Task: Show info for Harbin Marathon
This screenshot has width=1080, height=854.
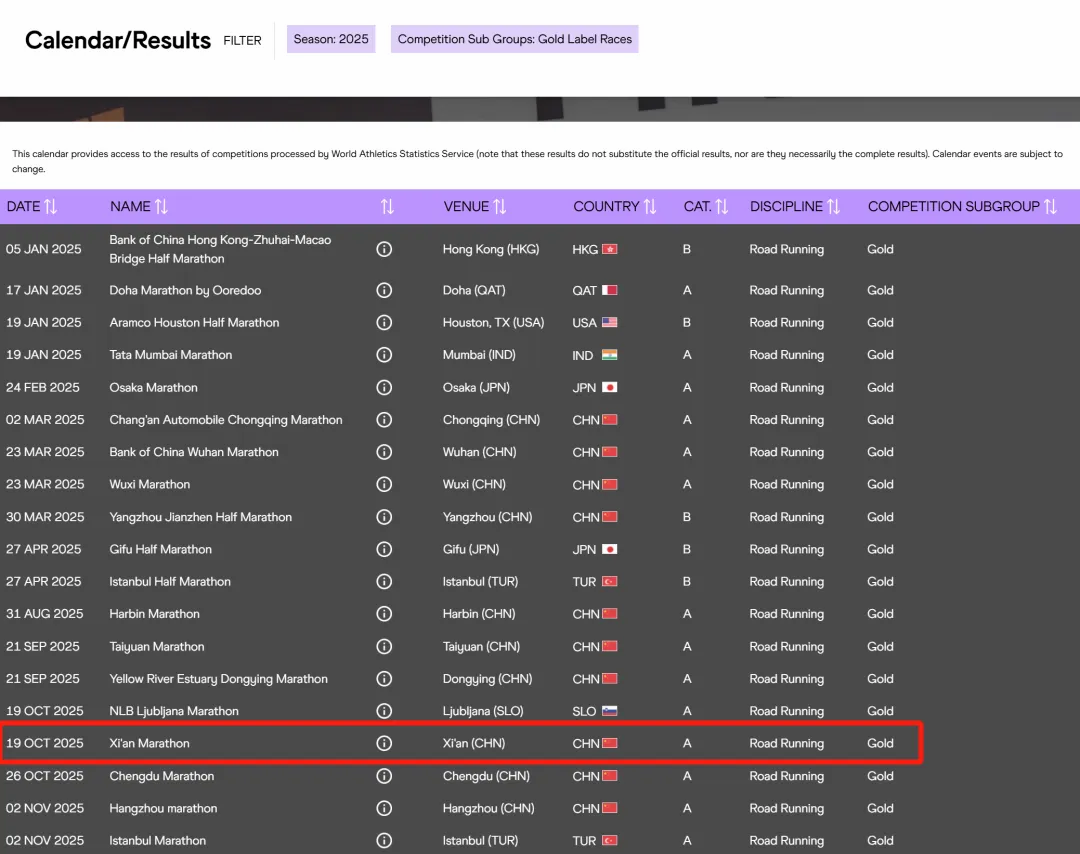Action: pyautogui.click(x=384, y=614)
